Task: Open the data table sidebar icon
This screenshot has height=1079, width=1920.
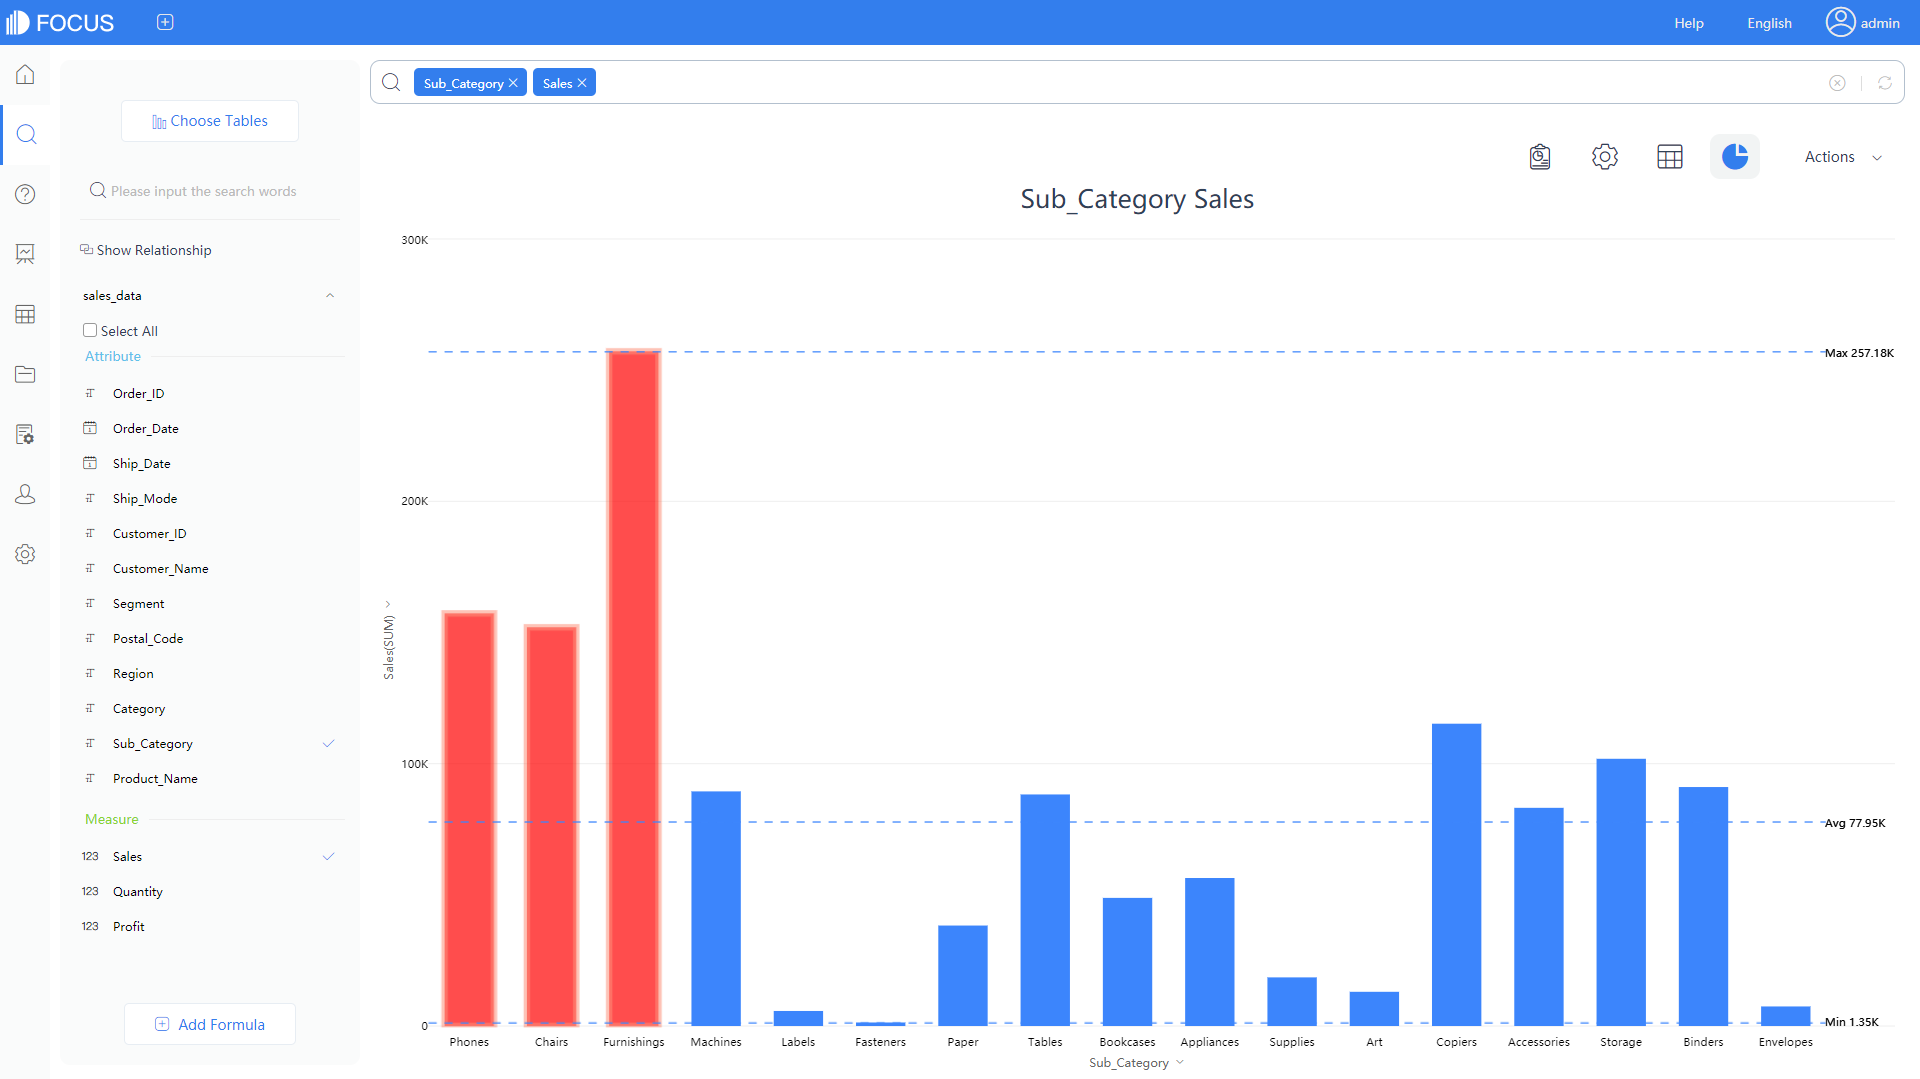Action: 25,314
